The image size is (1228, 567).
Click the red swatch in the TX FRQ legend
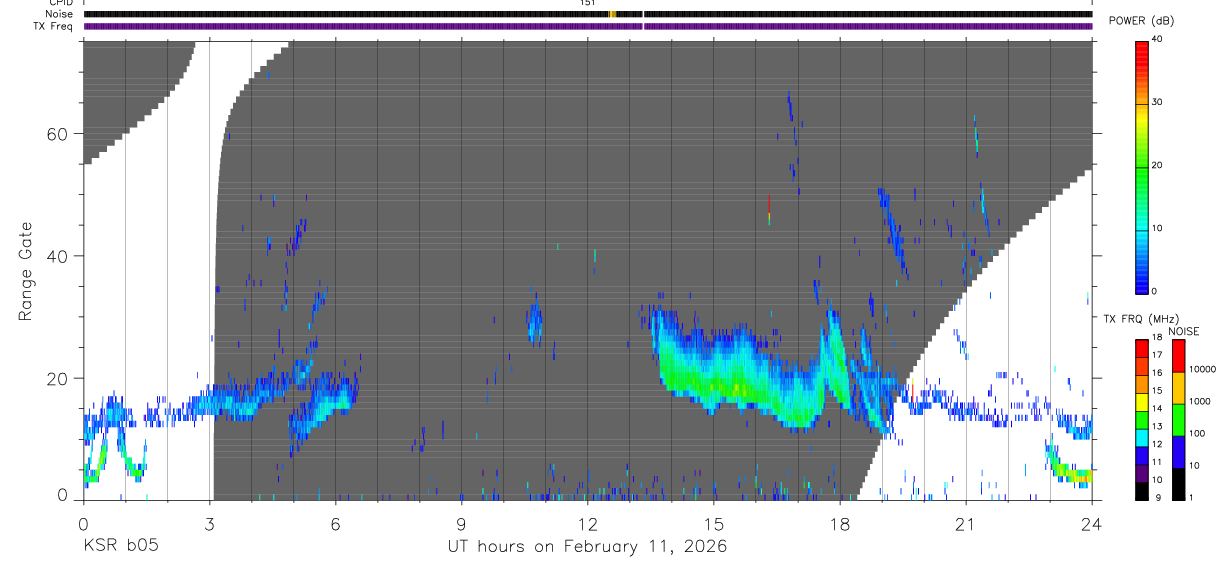click(x=1141, y=346)
